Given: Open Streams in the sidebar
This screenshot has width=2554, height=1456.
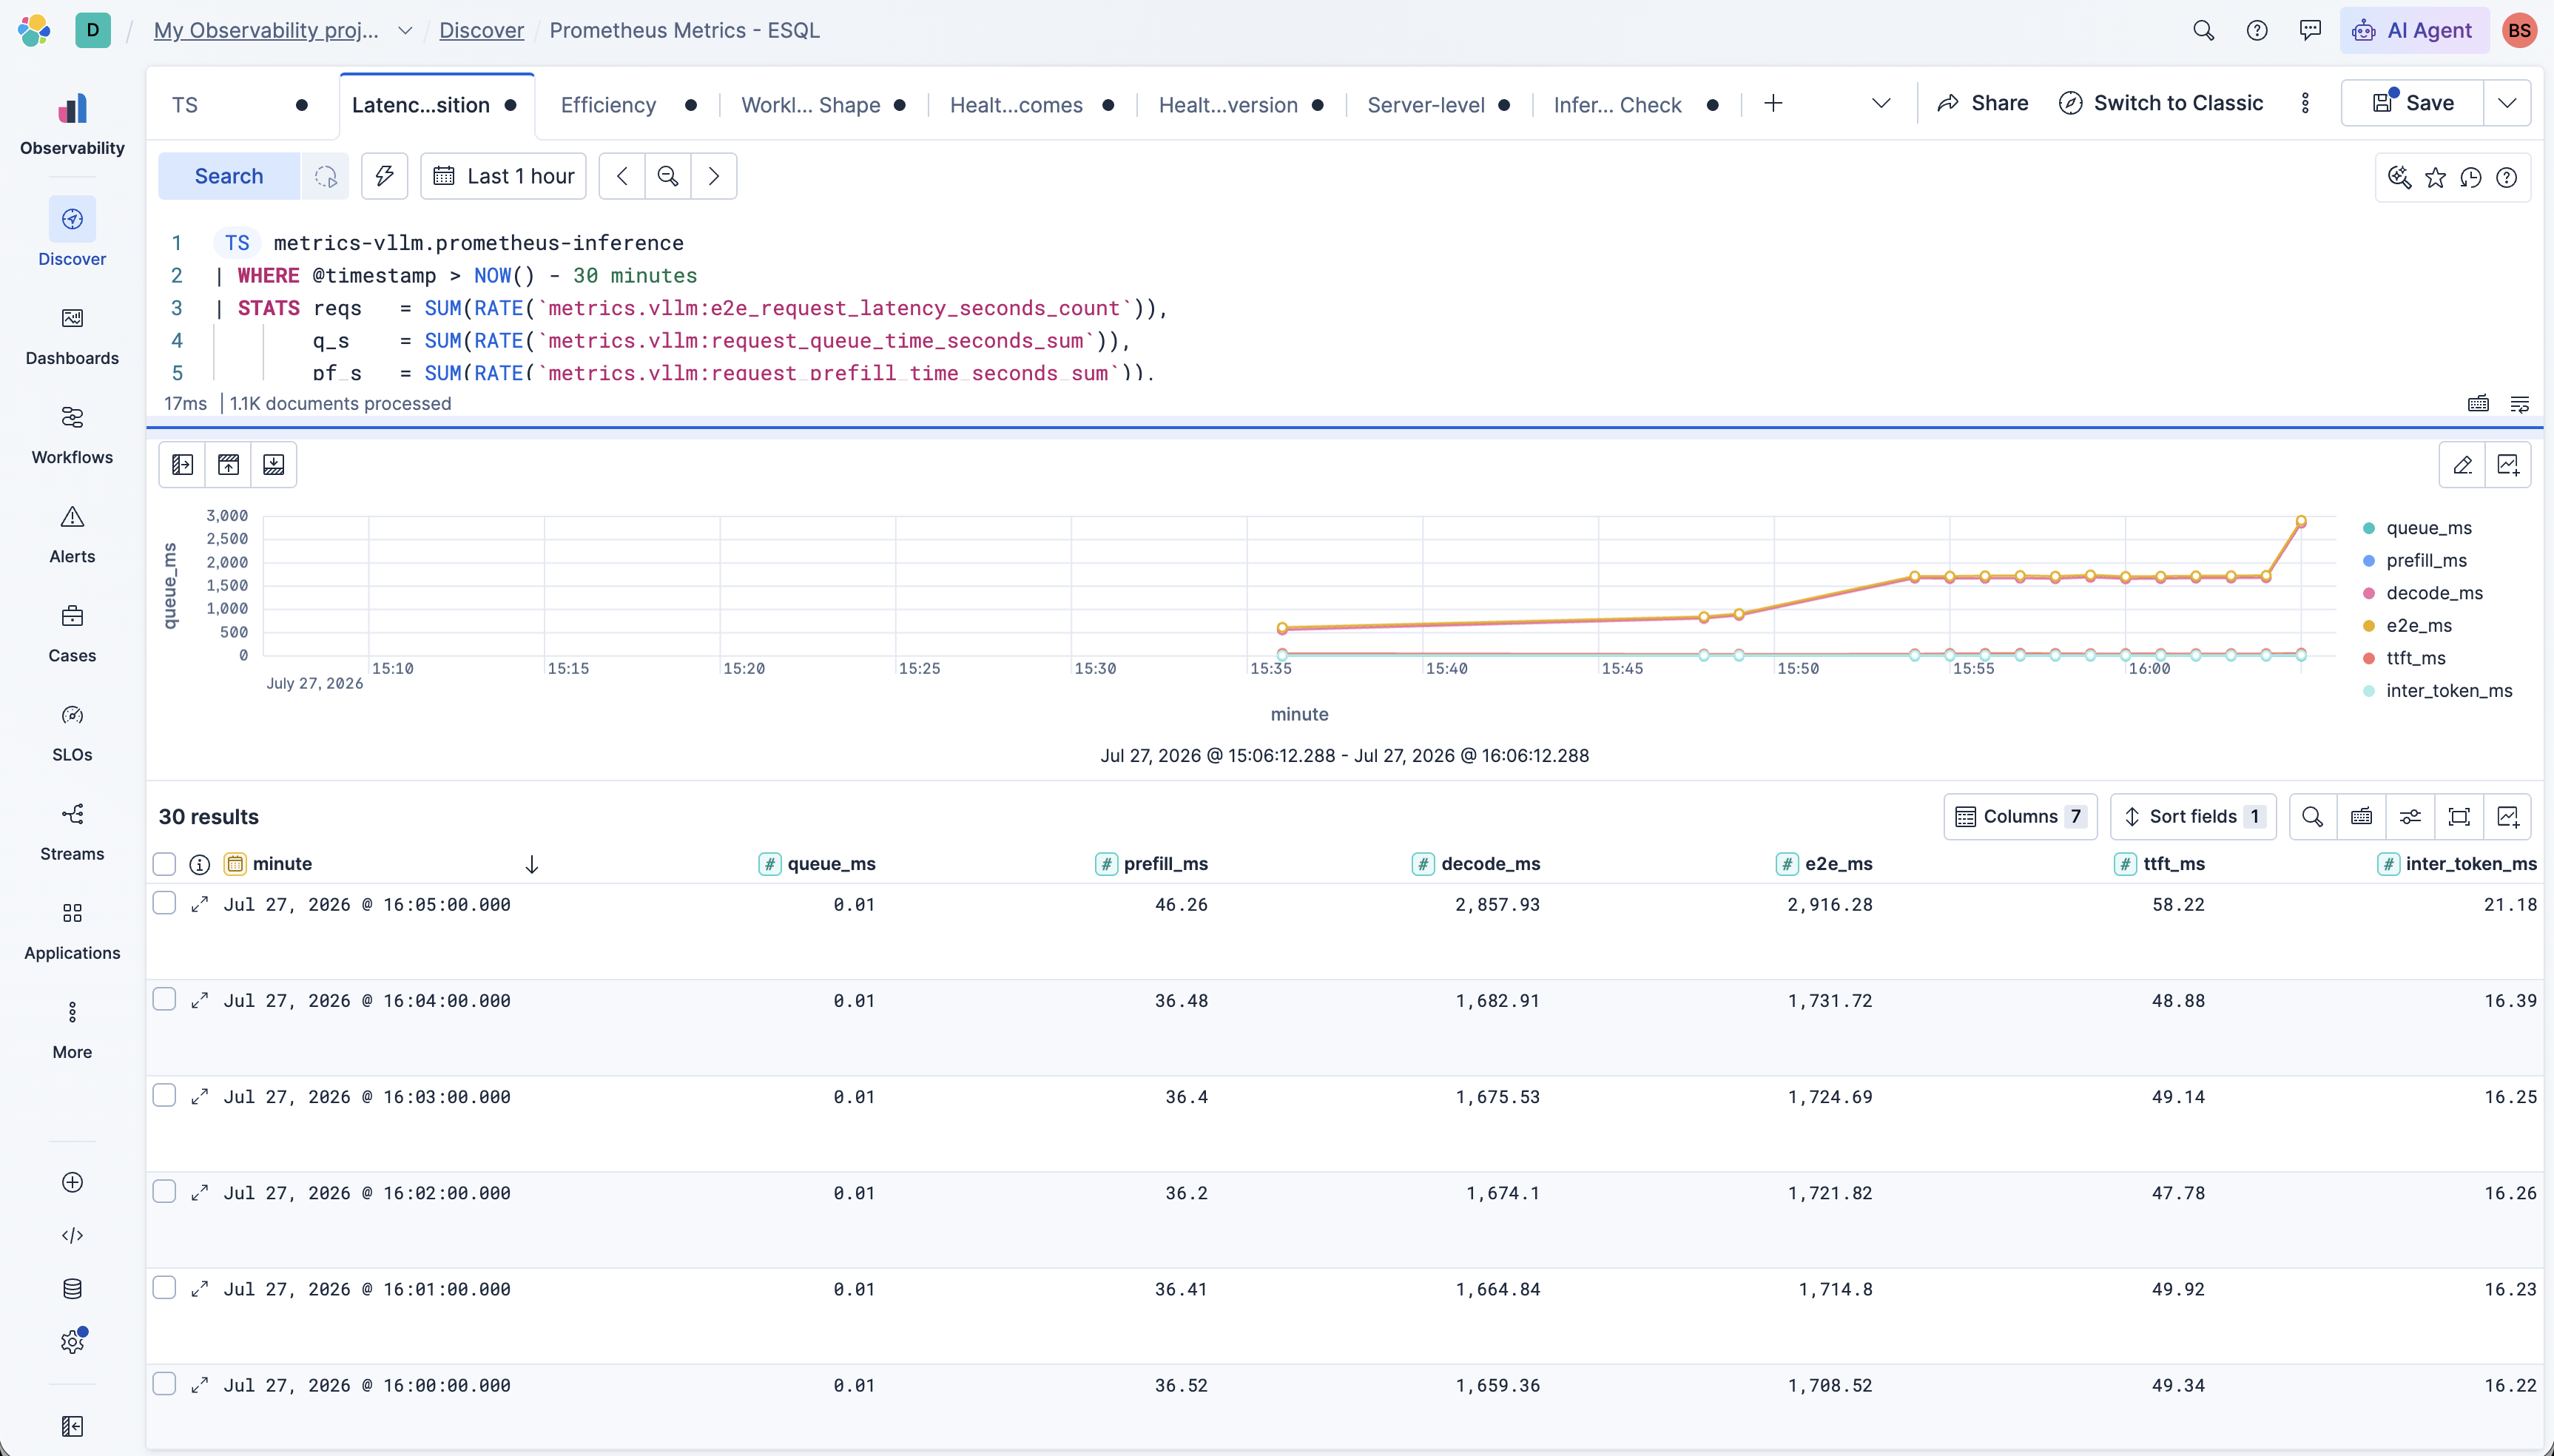Looking at the screenshot, I should click(x=72, y=831).
